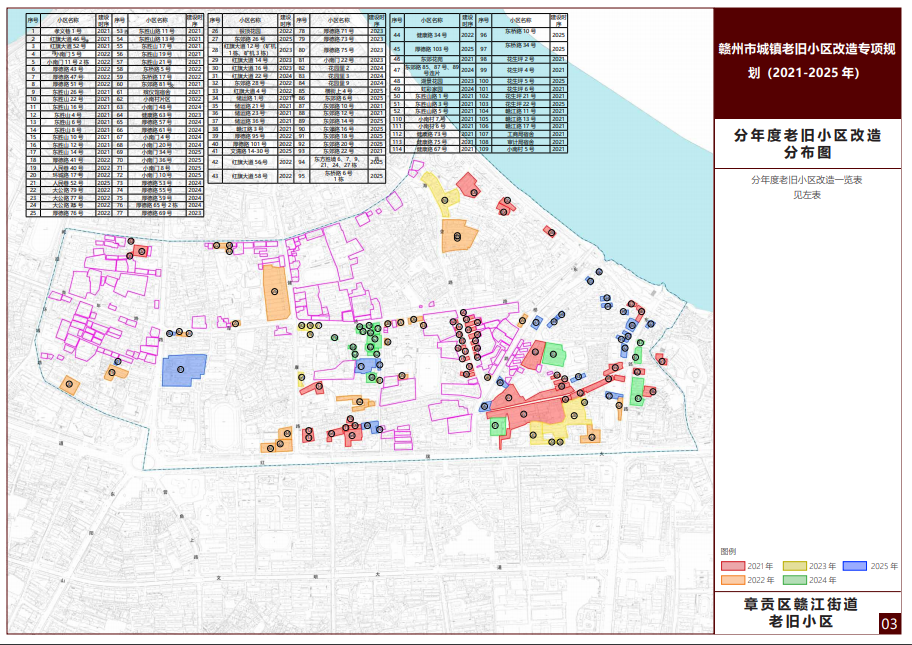The width and height of the screenshot is (912, 645).
Task: Pick the 2025 年 blue legend swatch
Action: tap(855, 566)
